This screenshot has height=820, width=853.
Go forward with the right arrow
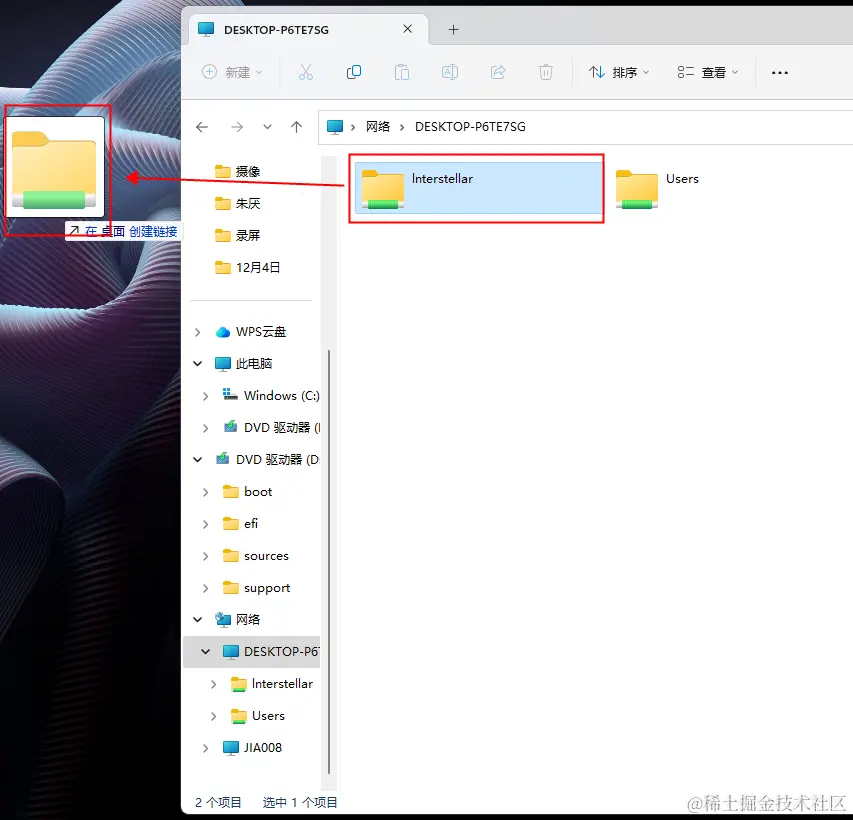pos(237,127)
